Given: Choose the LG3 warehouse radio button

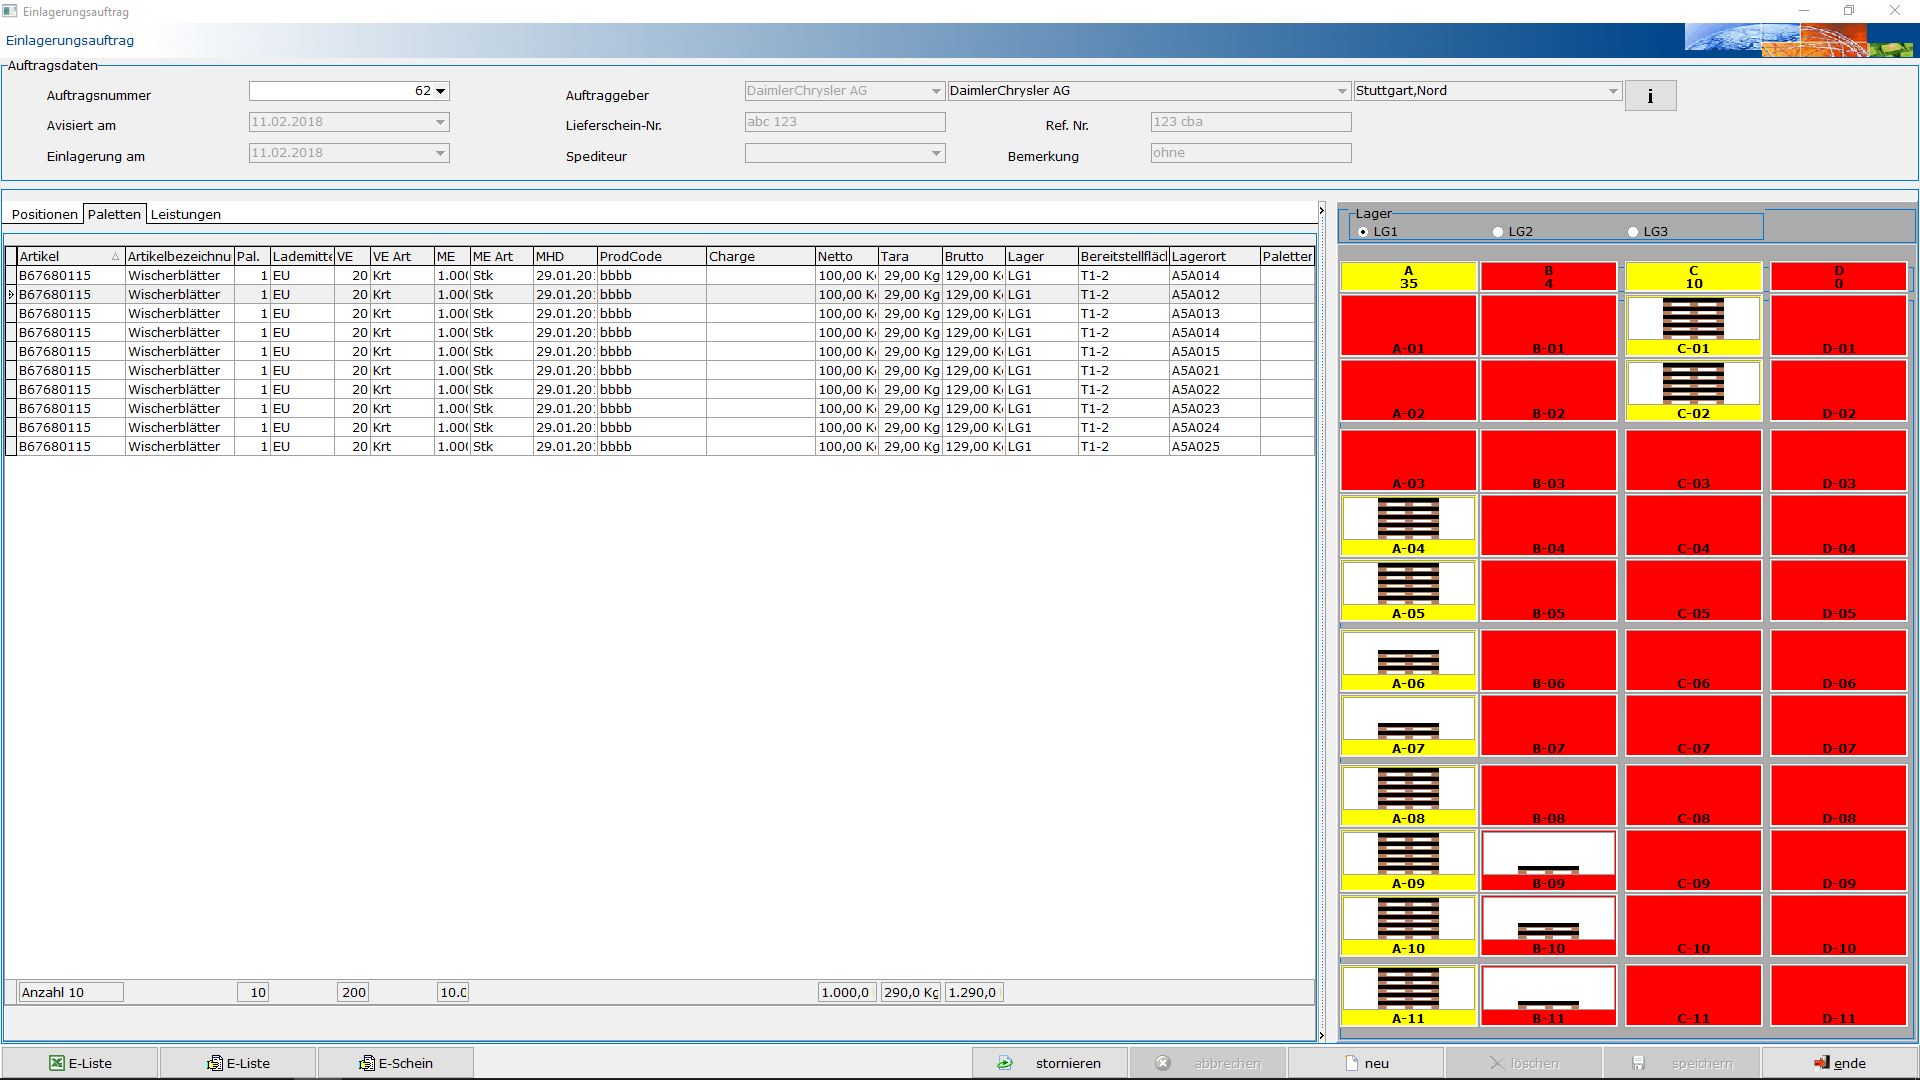Looking at the screenshot, I should (x=1633, y=232).
